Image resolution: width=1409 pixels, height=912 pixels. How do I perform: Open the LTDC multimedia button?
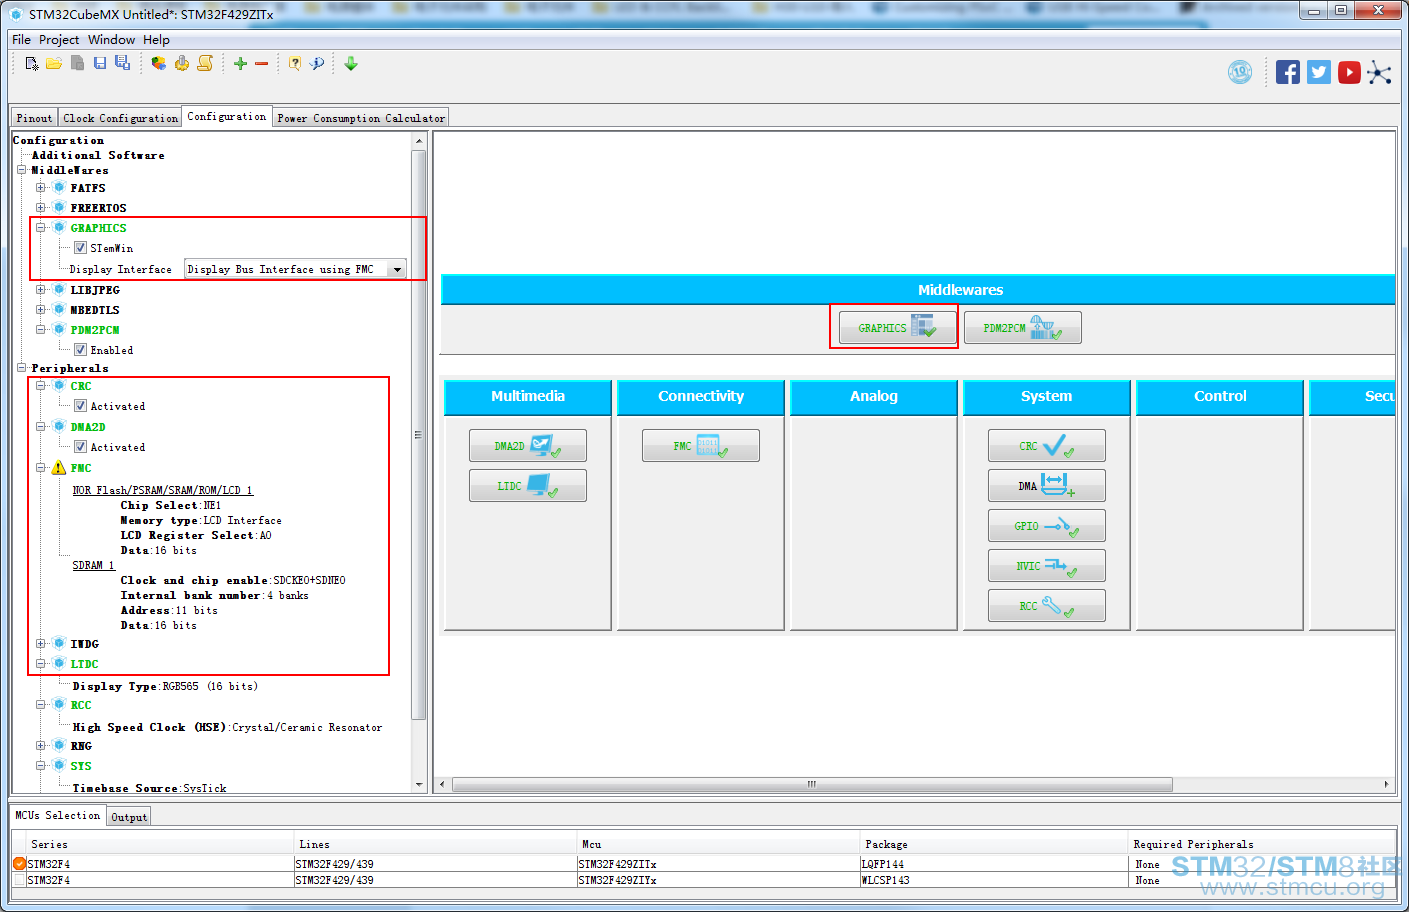point(528,486)
